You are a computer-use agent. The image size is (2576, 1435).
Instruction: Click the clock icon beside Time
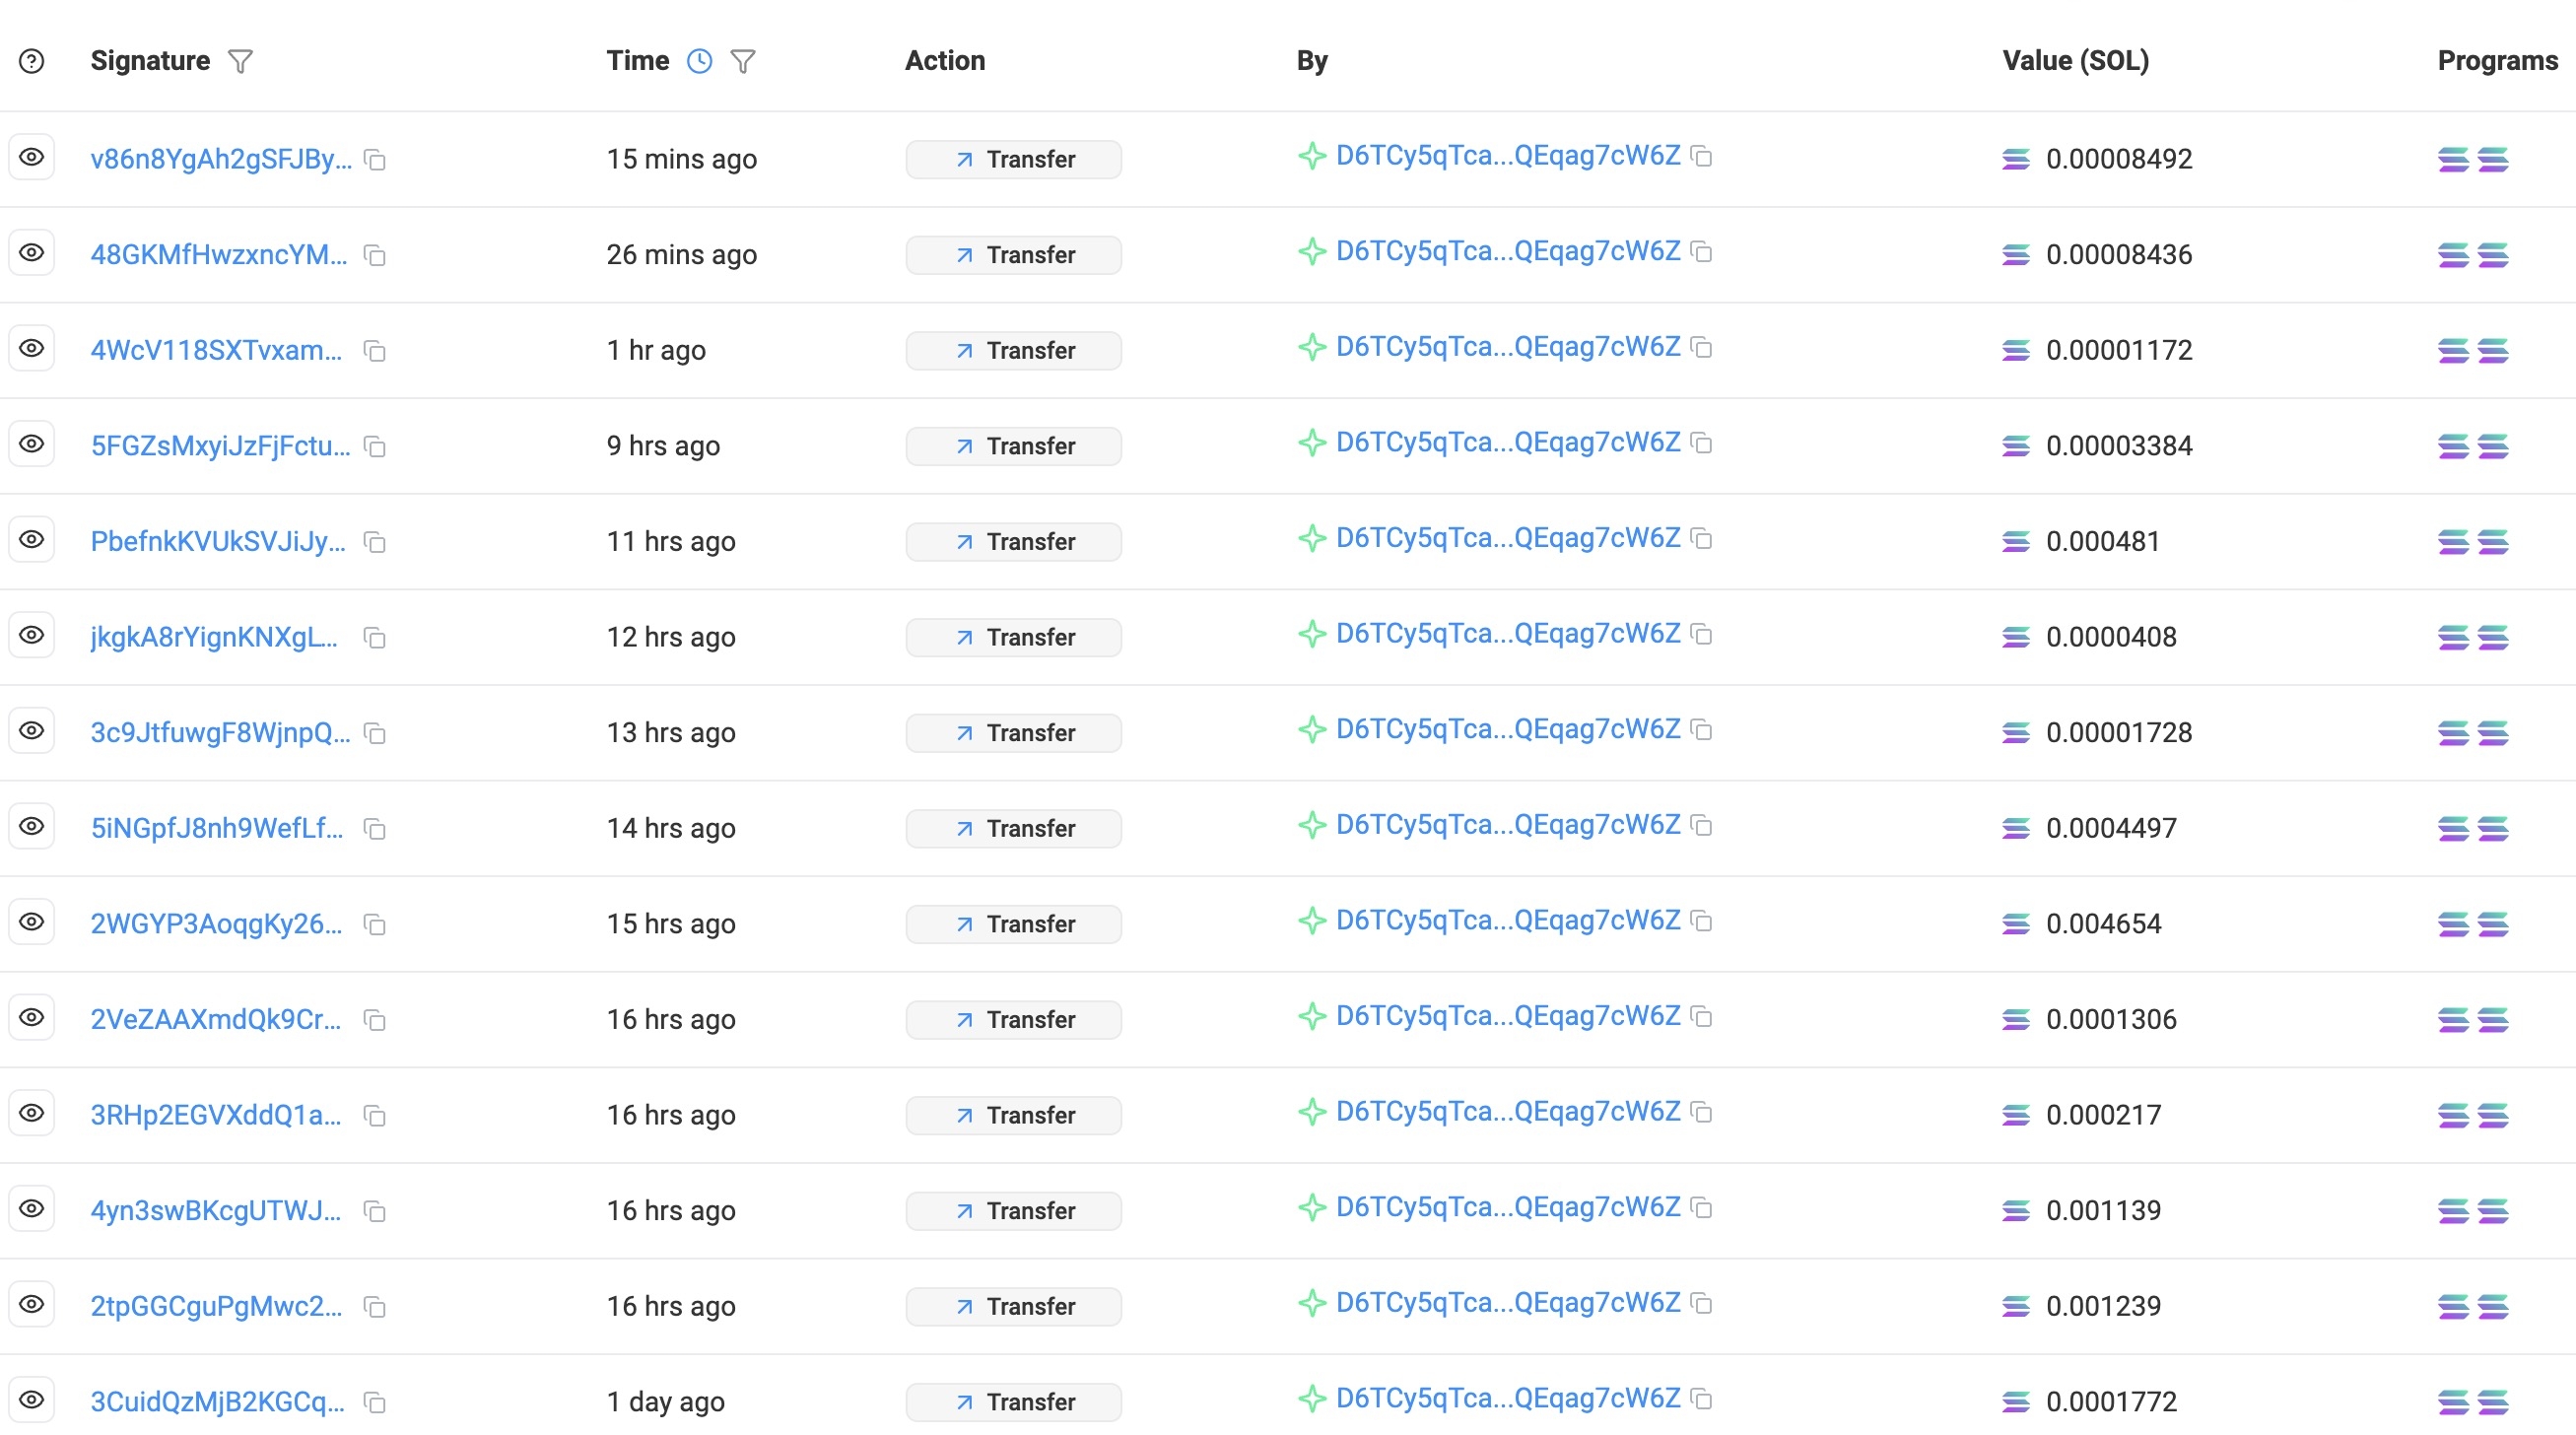[x=699, y=62]
